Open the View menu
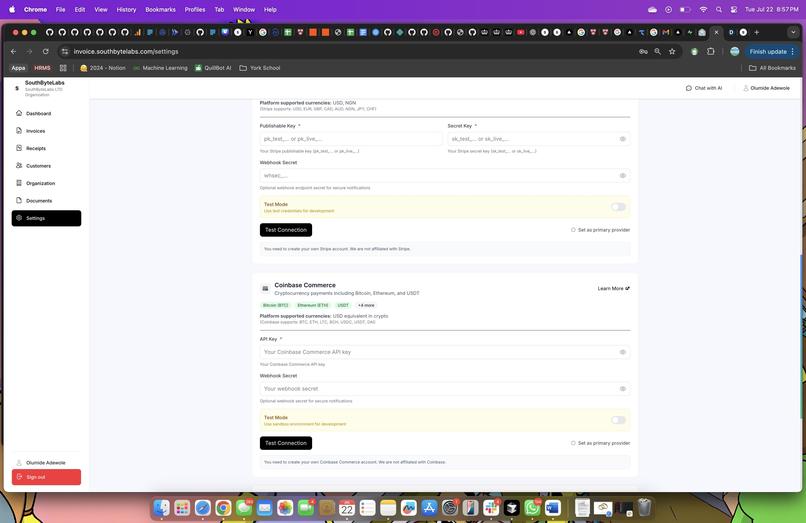Image resolution: width=806 pixels, height=523 pixels. tap(101, 9)
